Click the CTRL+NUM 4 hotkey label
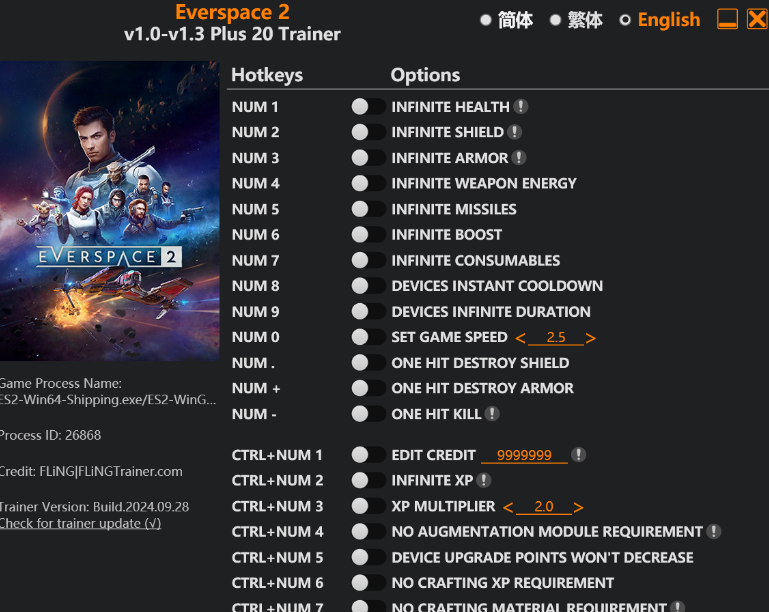Image resolution: width=769 pixels, height=612 pixels. pyautogui.click(x=278, y=532)
